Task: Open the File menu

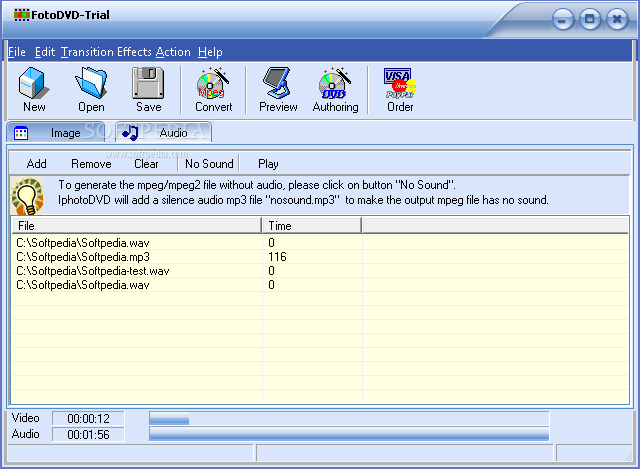Action: click(x=17, y=52)
